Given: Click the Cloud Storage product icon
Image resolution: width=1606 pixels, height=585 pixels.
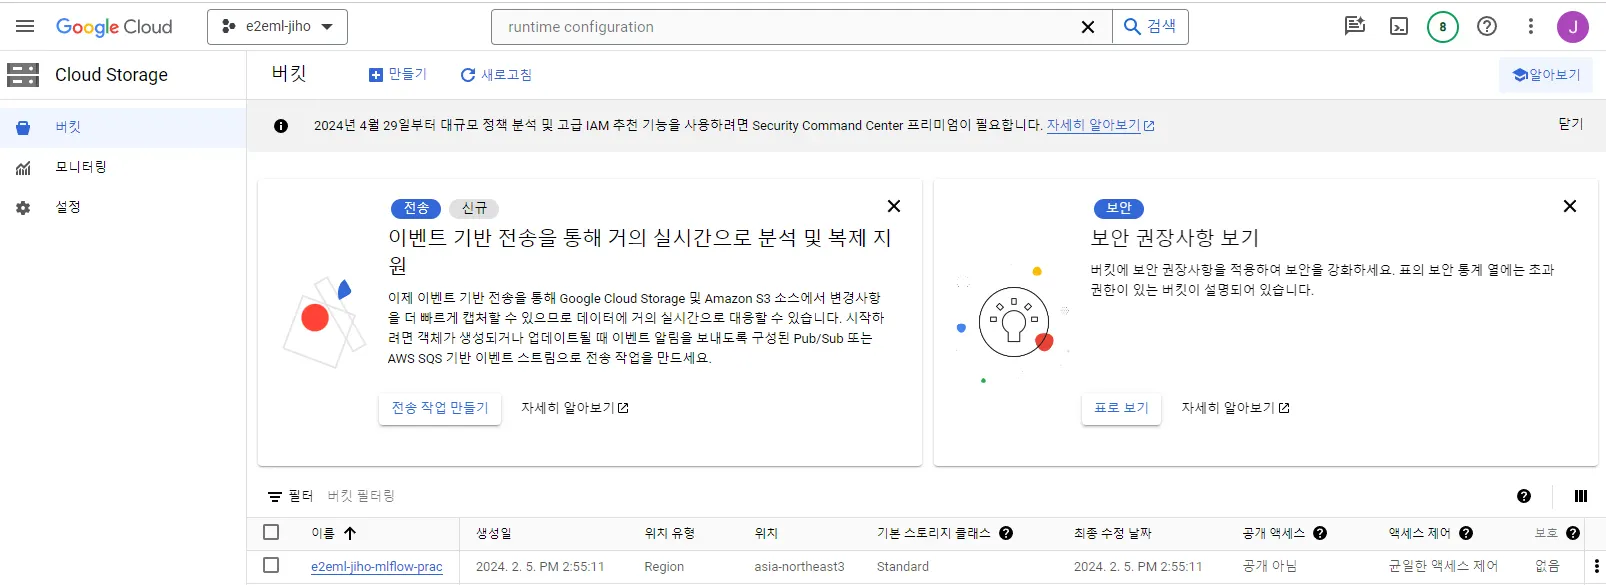Looking at the screenshot, I should pos(23,75).
